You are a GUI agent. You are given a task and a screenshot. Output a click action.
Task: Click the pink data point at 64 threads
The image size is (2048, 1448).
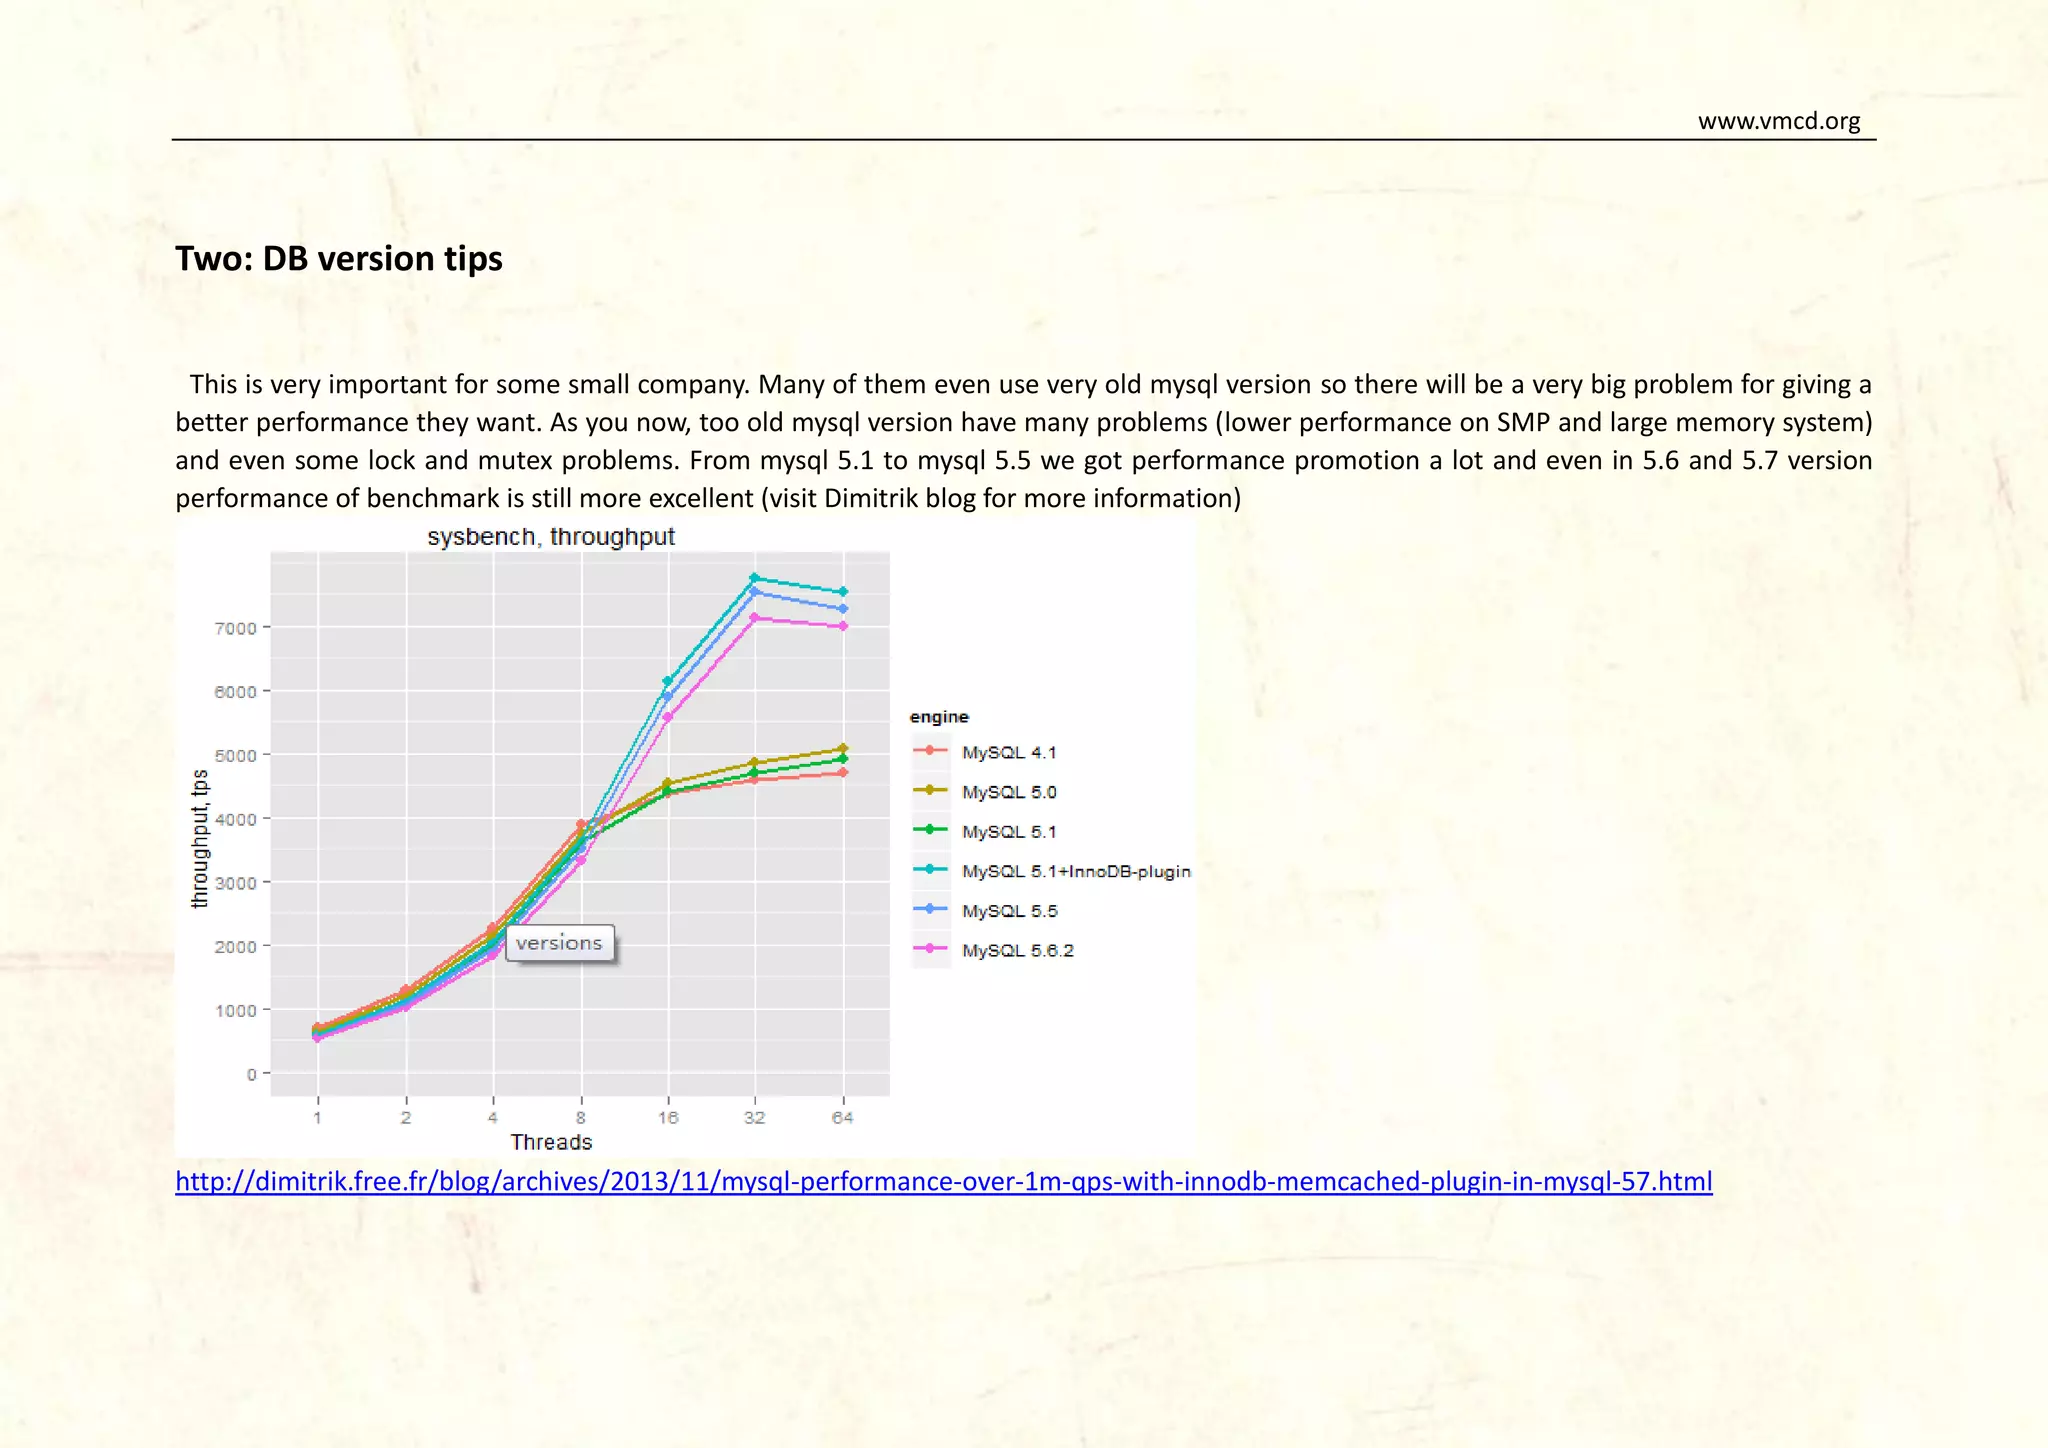[843, 626]
